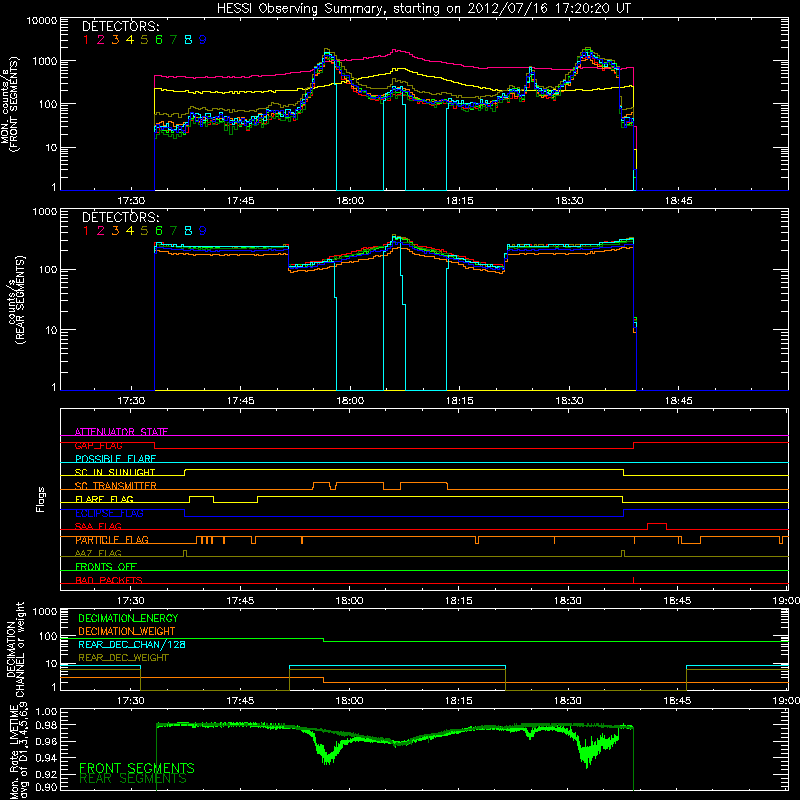Screen dimensions: 800x800
Task: Click the MON. counts/s (FRONT SEGMENTS) axis title
Action: 9,104
